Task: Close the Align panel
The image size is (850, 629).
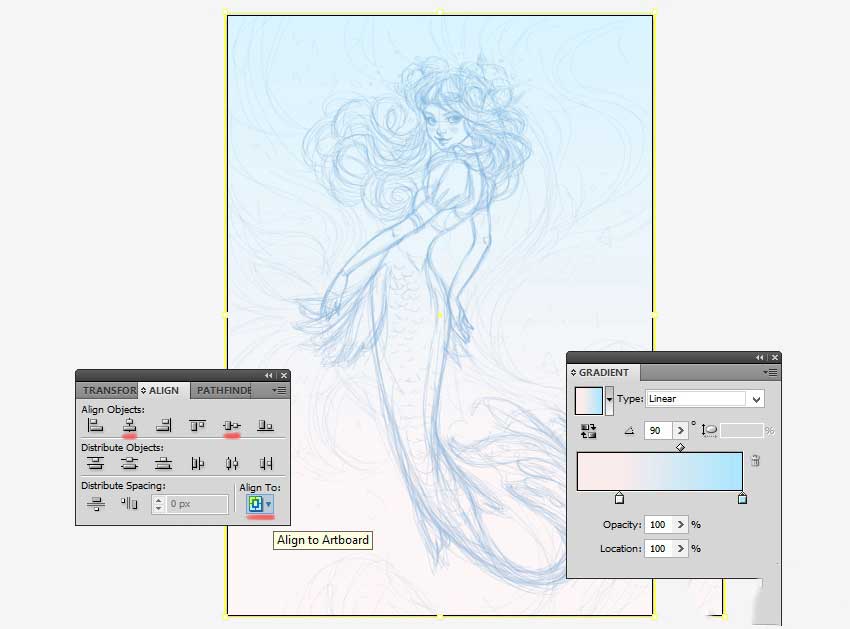Action: [x=284, y=375]
